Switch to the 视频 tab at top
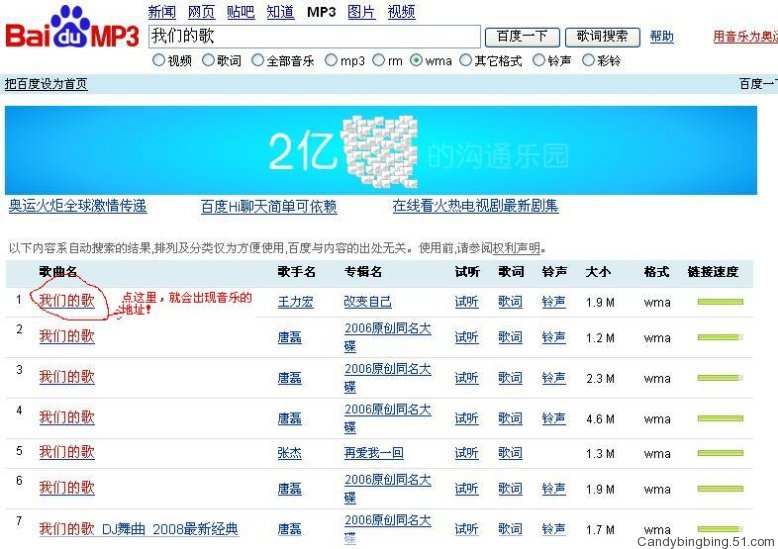 401,12
